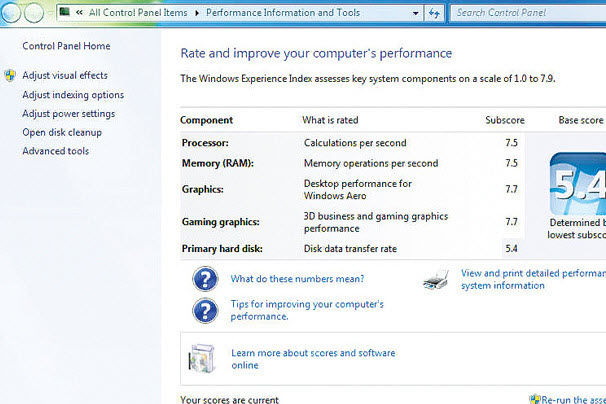Open View and print detailed performance link
The image size is (606, 404).
533,279
